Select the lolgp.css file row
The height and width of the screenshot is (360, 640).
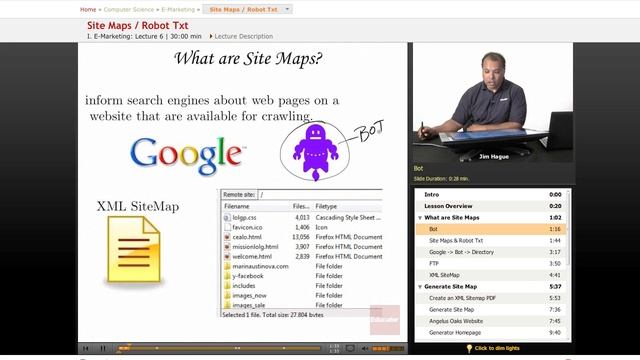(302, 218)
